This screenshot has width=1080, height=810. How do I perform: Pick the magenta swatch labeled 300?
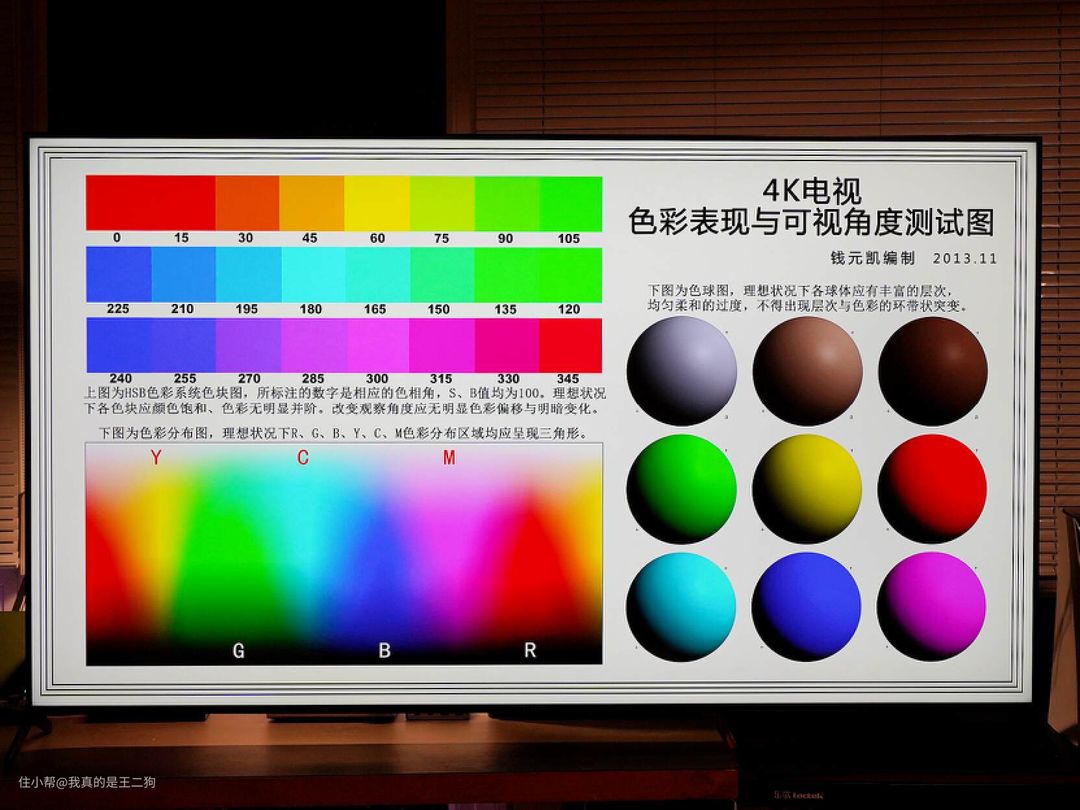(x=377, y=345)
